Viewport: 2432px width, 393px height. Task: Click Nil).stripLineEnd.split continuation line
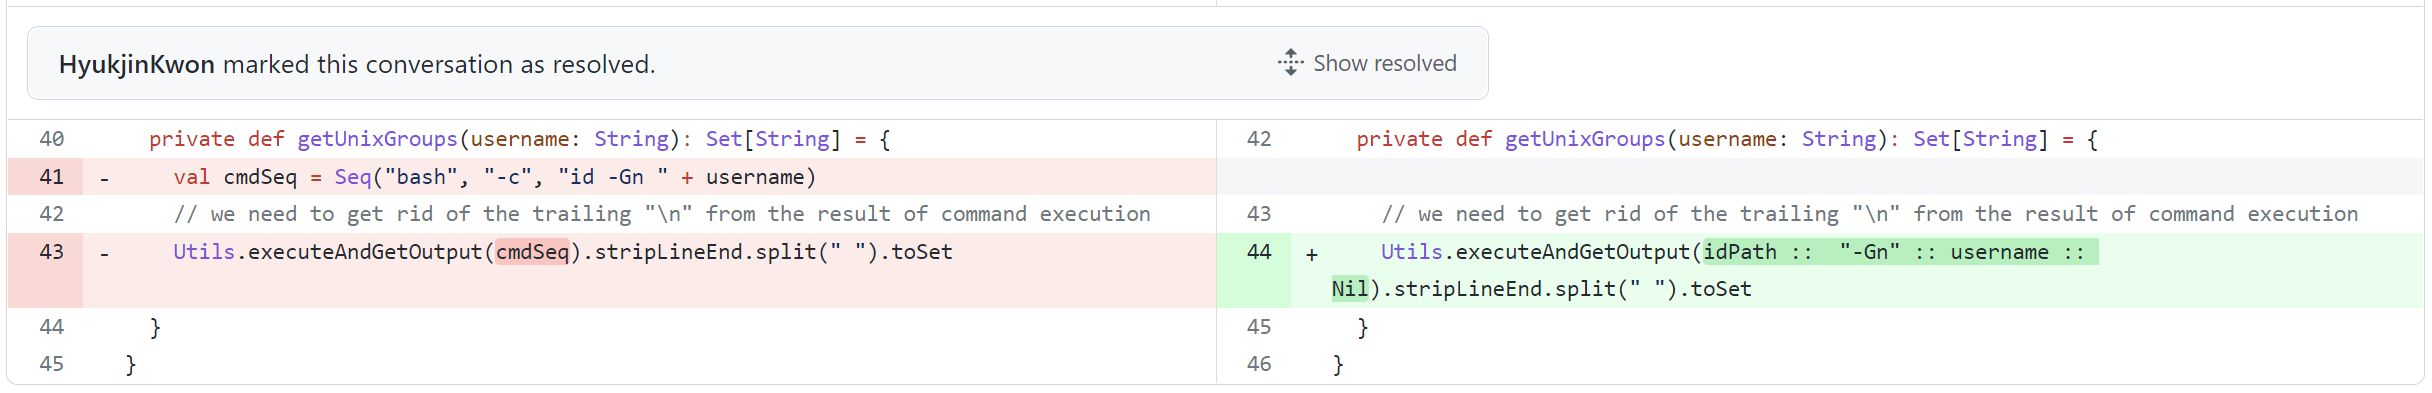point(1541,289)
